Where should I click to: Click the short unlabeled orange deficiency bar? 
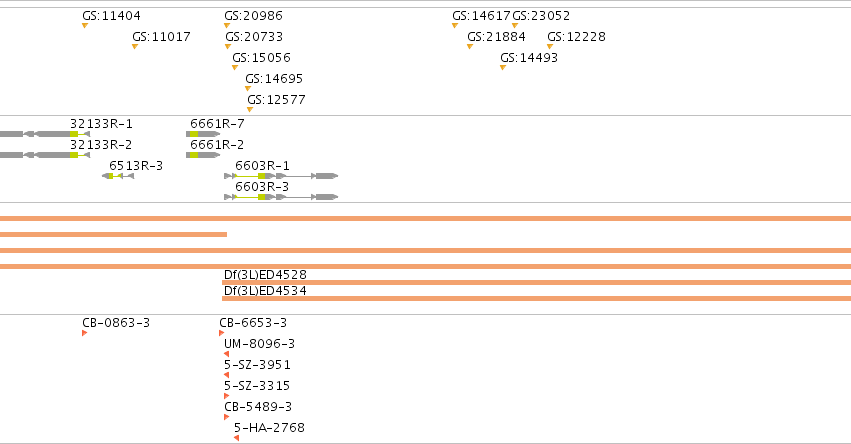113,234
